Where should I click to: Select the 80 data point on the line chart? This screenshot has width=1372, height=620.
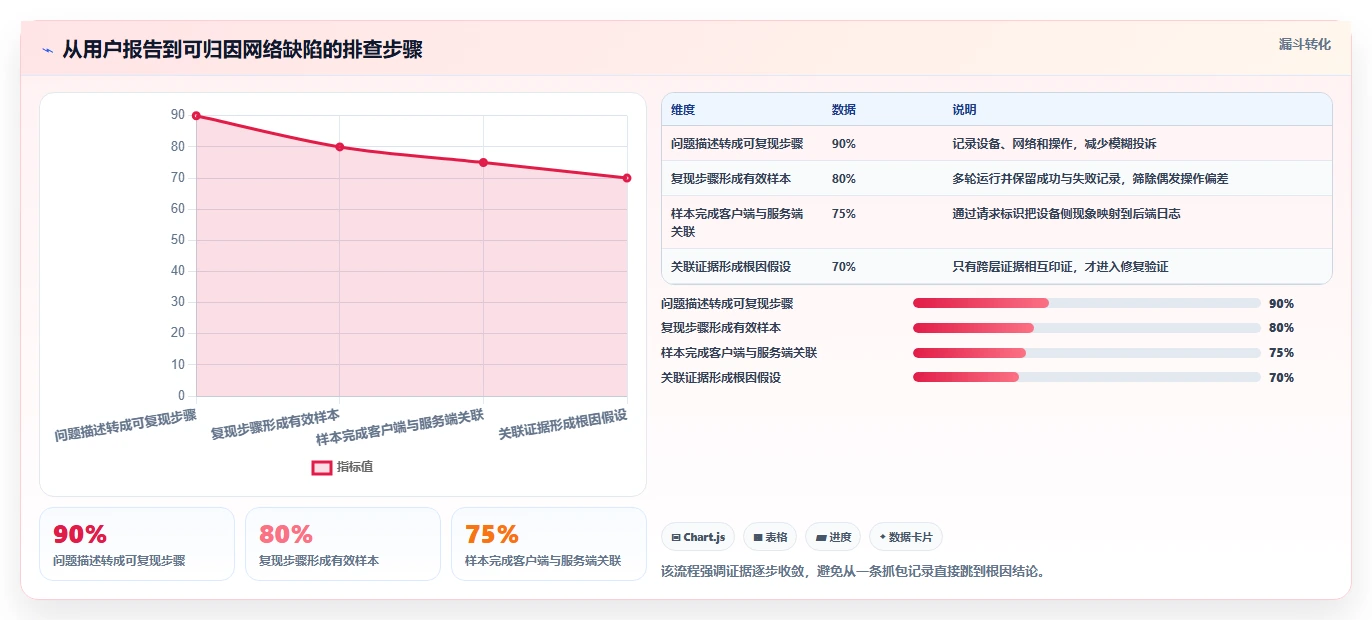(340, 147)
